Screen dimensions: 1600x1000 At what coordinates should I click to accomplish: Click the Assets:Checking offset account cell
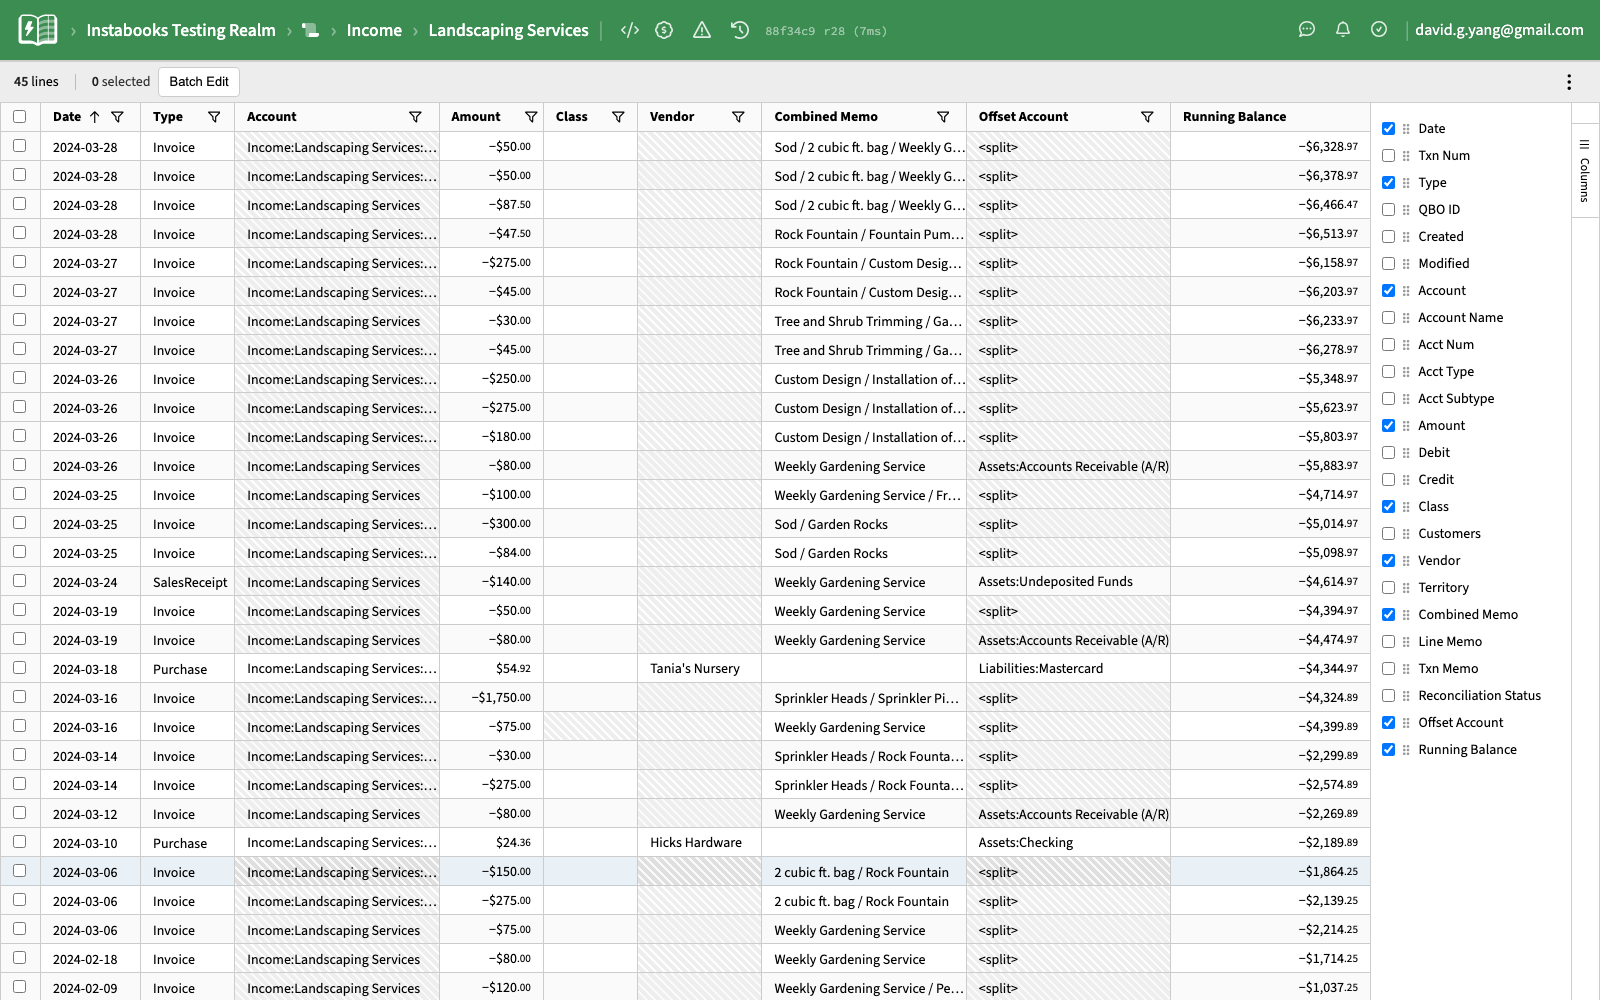(1068, 842)
